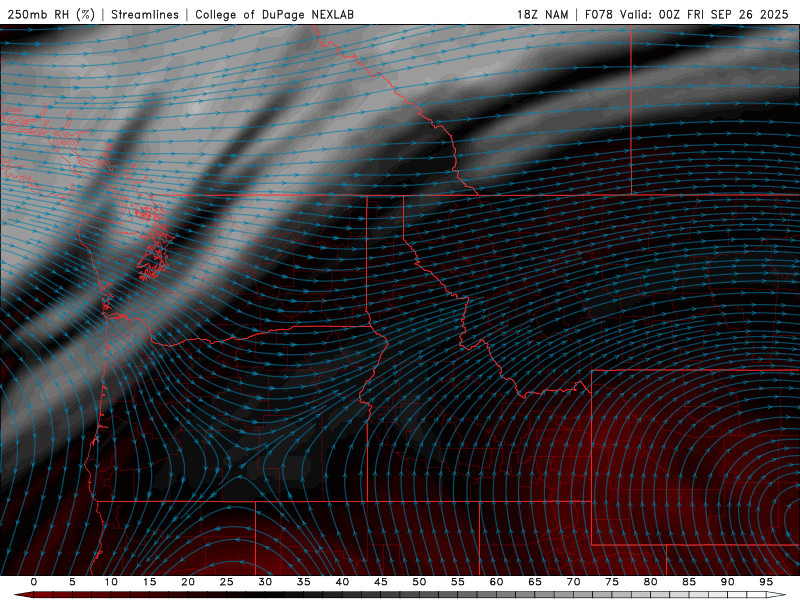Click the colorbar value label 65

(535, 582)
